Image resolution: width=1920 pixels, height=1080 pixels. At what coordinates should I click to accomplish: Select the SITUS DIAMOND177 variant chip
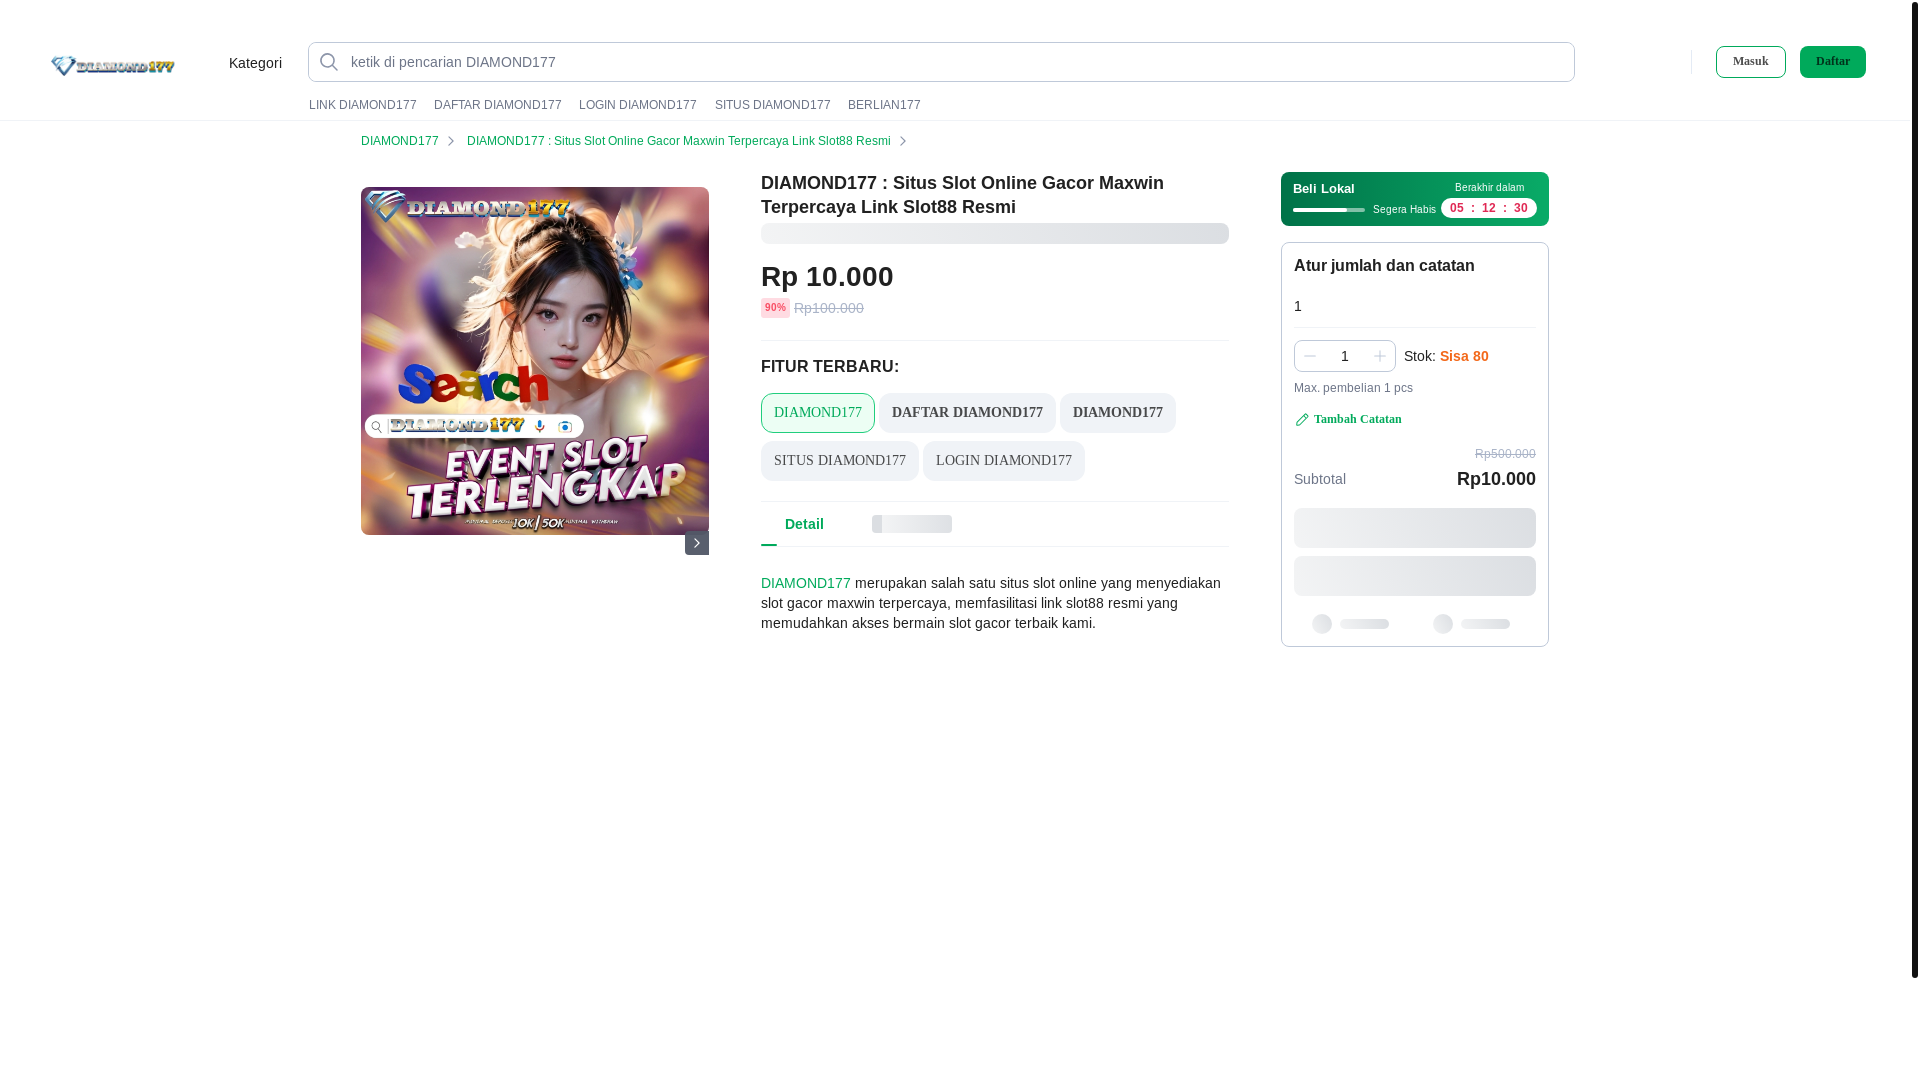[840, 461]
